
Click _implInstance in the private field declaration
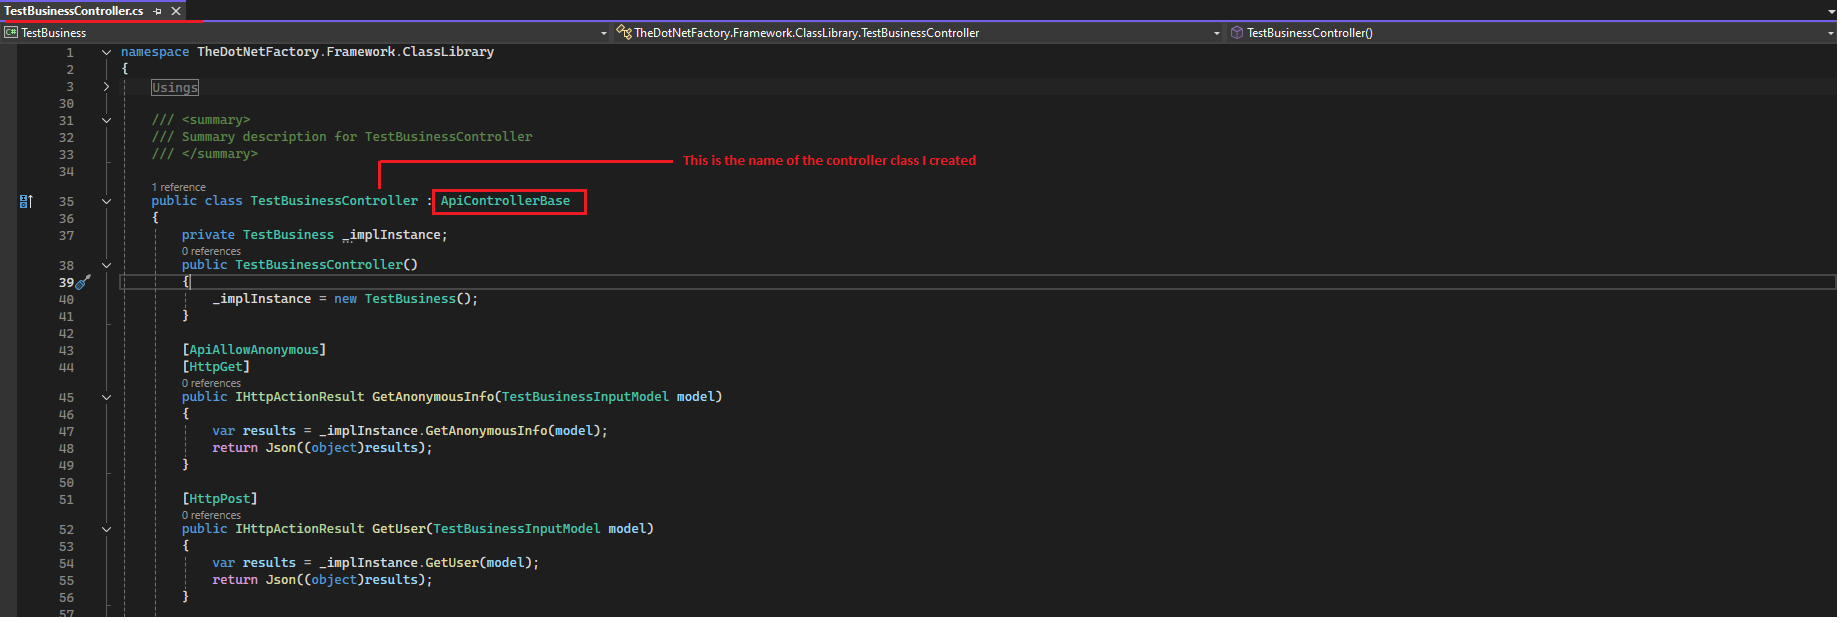click(391, 235)
